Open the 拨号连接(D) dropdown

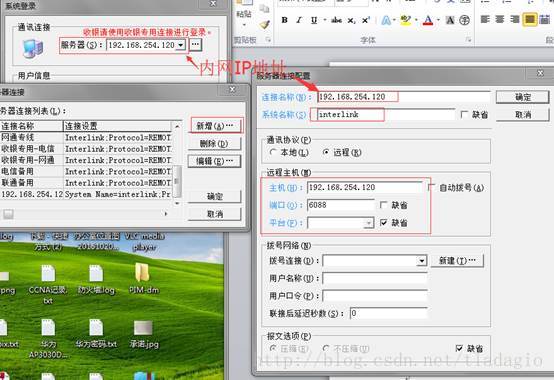point(422,261)
